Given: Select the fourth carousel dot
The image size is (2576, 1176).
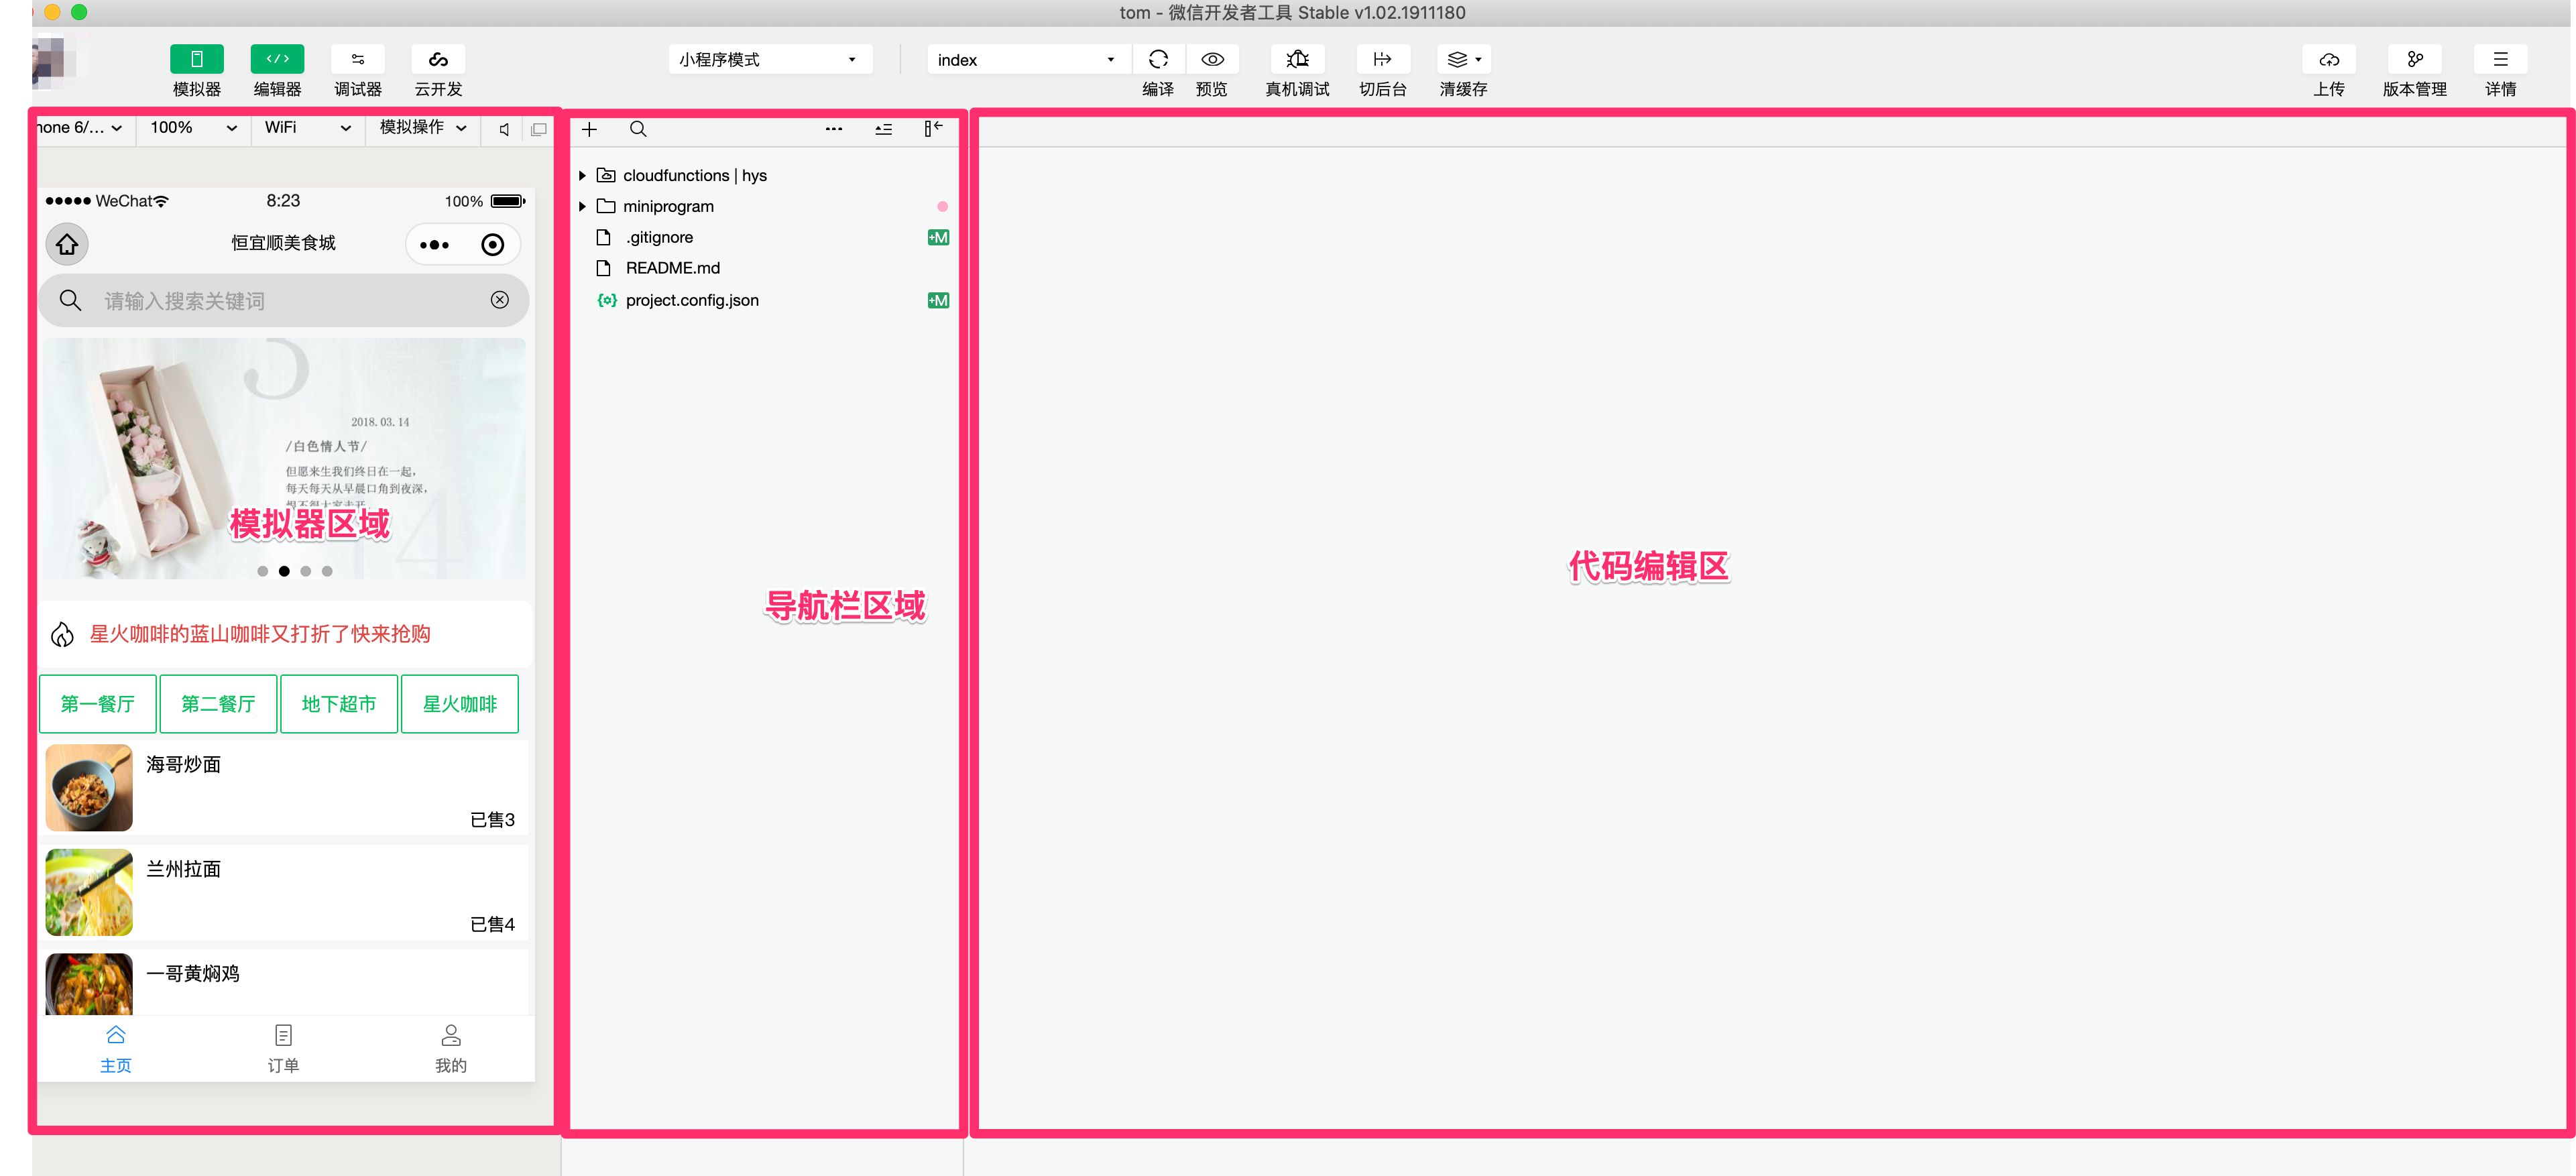Looking at the screenshot, I should (327, 571).
